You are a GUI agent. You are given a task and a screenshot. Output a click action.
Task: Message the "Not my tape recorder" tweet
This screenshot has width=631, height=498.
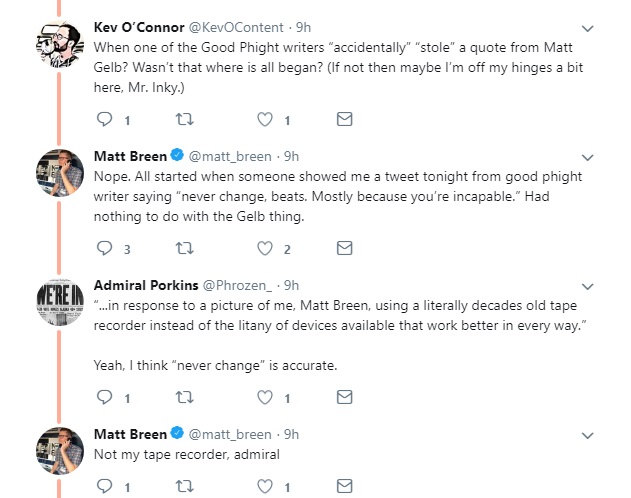[344, 486]
